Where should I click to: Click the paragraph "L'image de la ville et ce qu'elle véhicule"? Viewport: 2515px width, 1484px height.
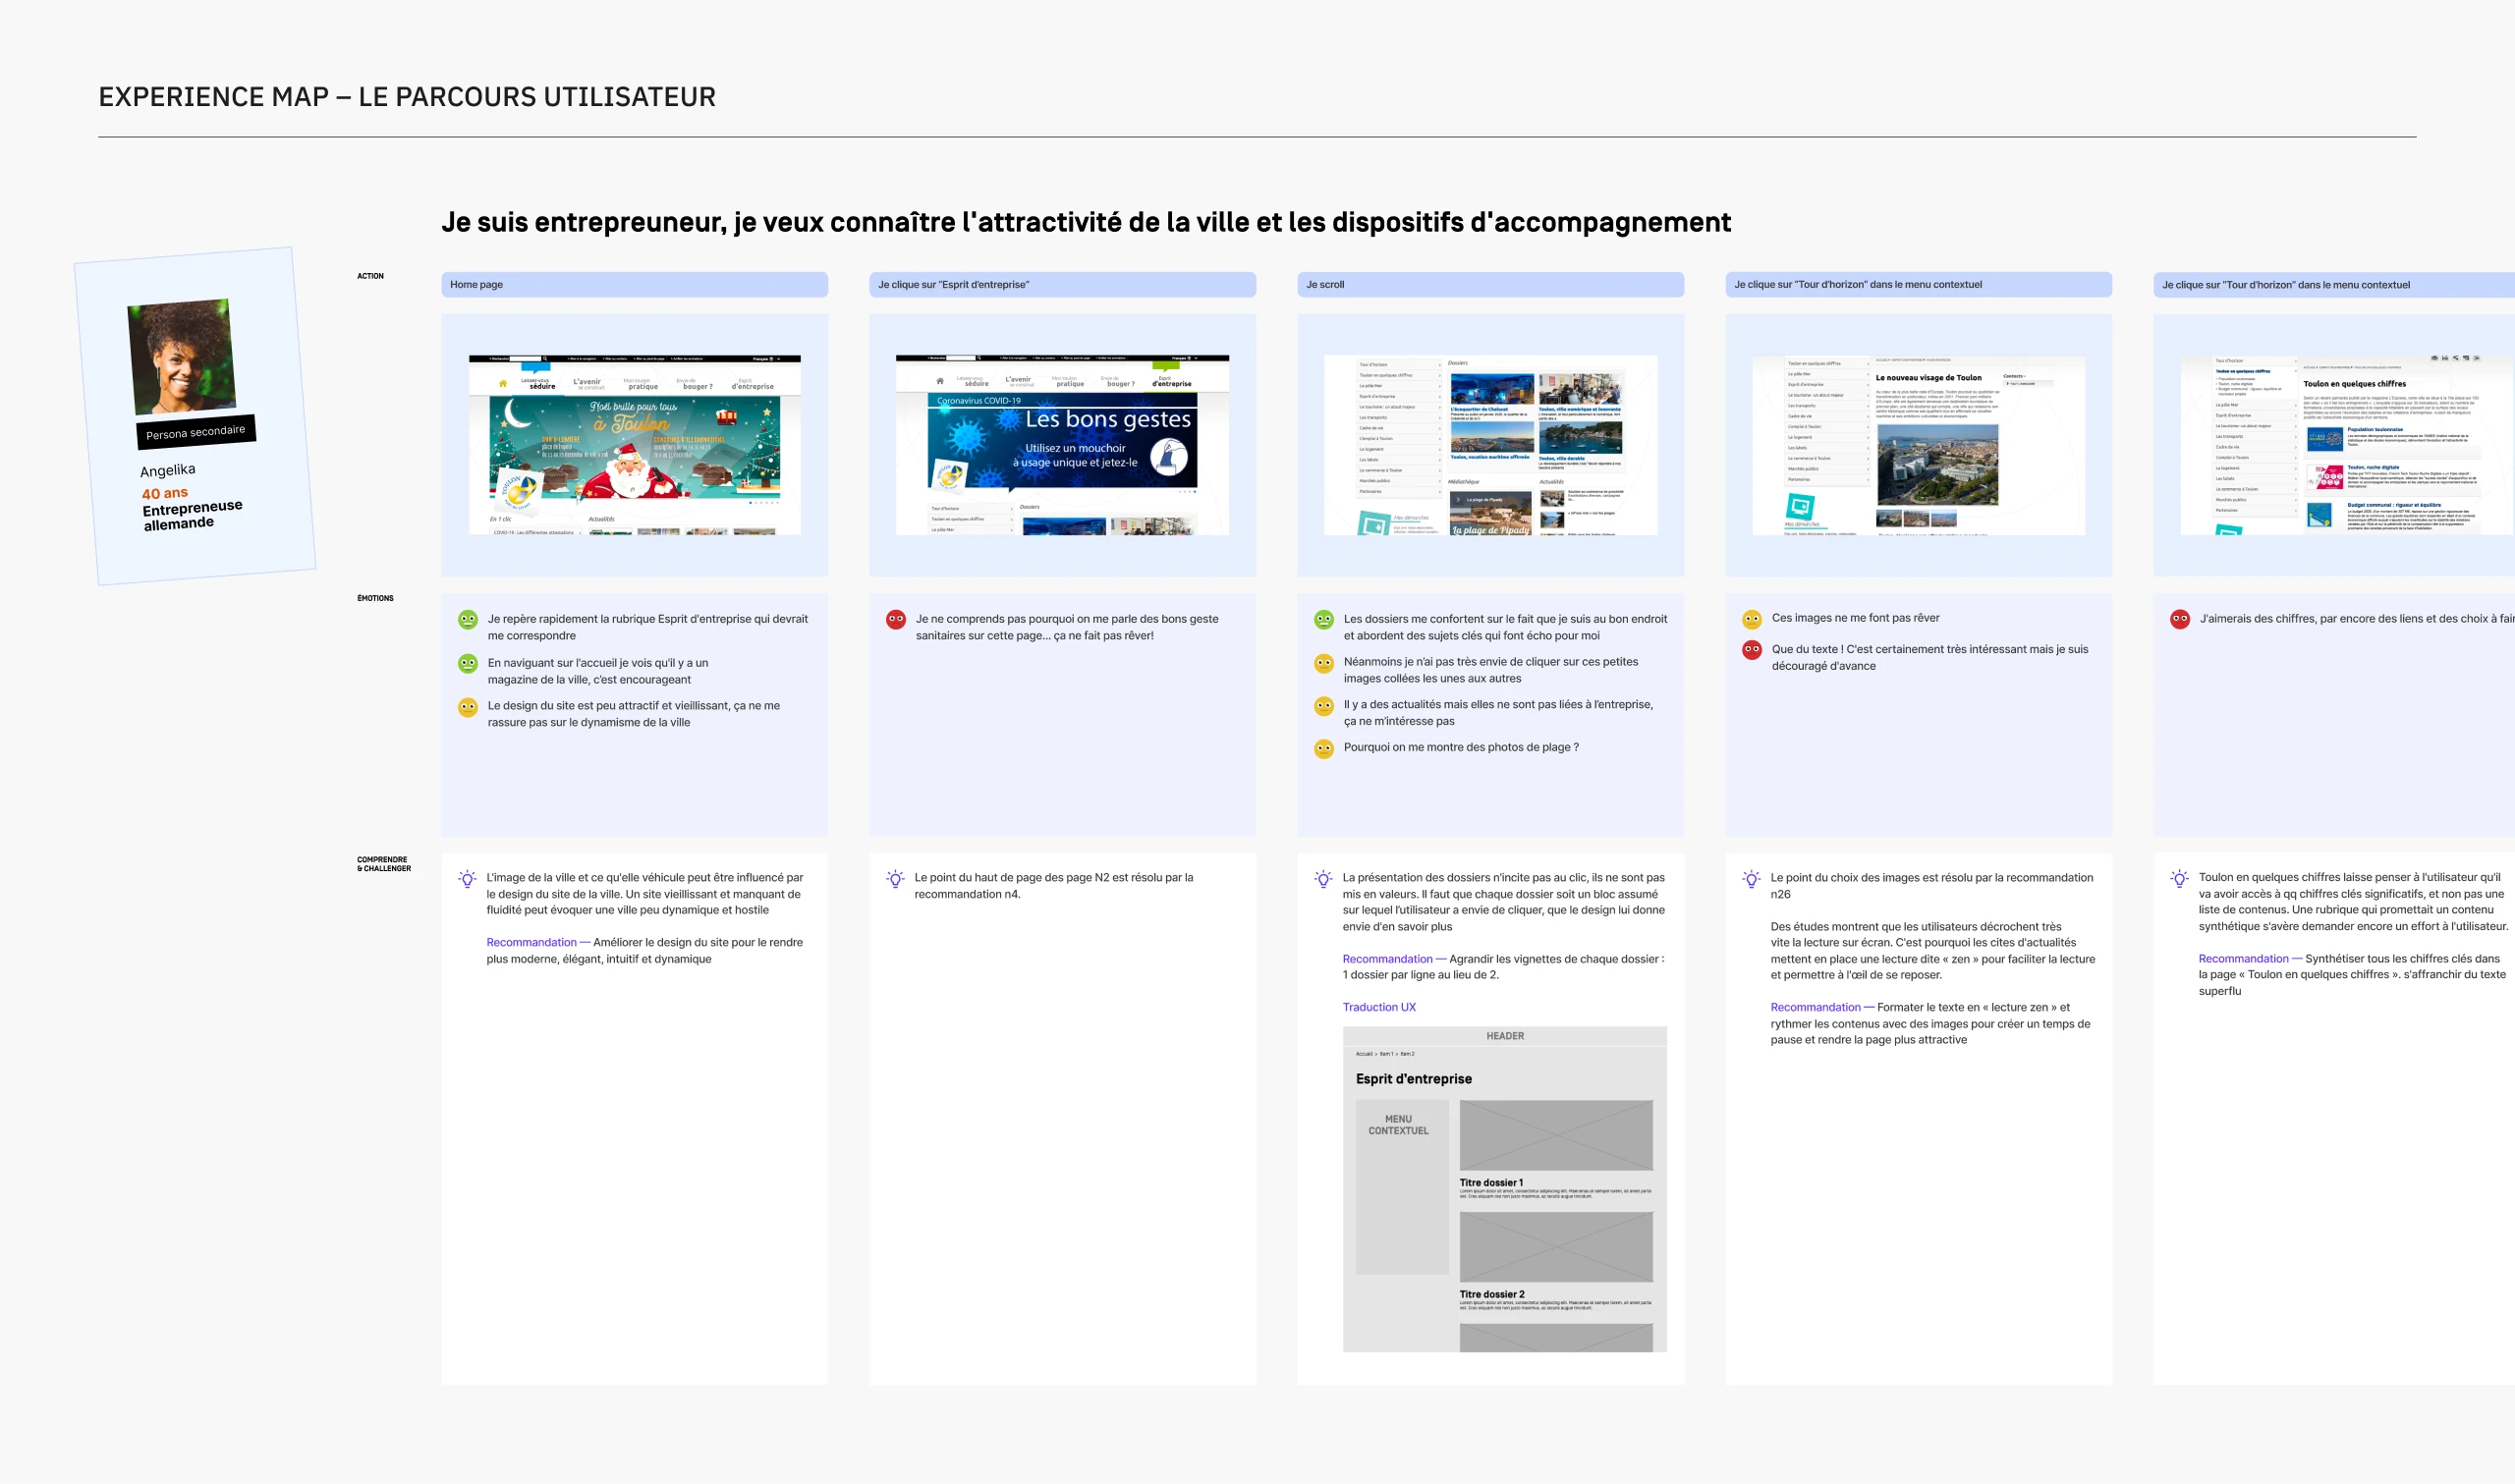pyautogui.click(x=644, y=894)
